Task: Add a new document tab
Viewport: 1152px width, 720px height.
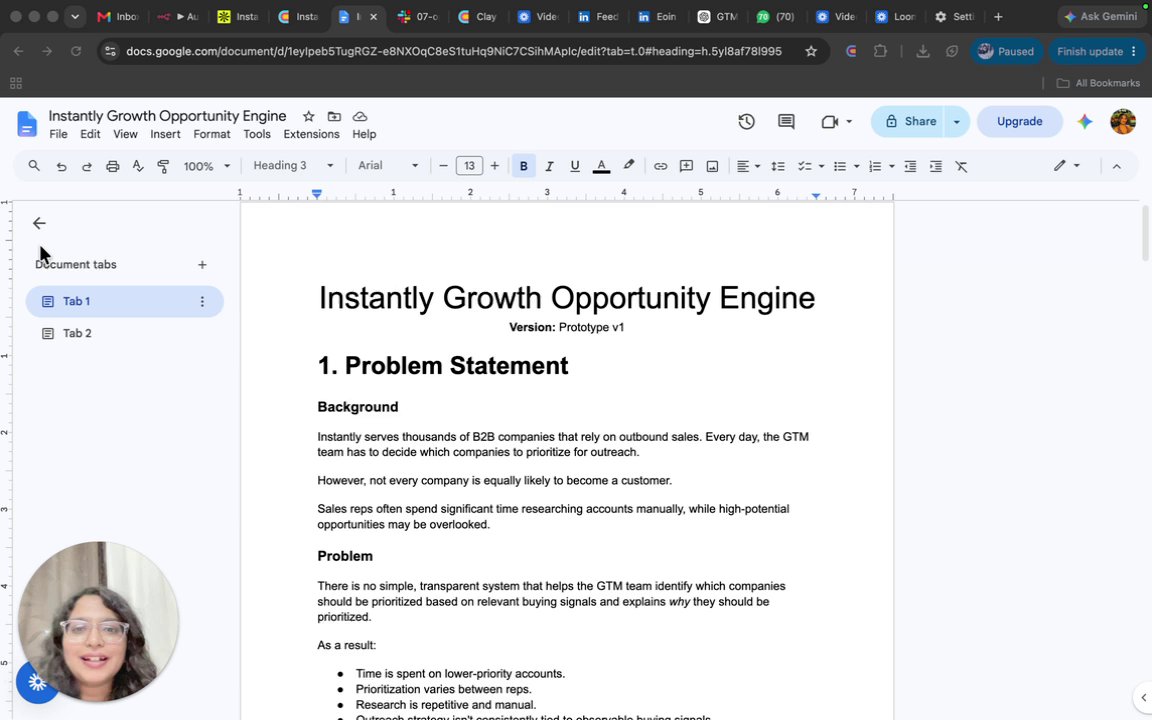Action: (202, 264)
